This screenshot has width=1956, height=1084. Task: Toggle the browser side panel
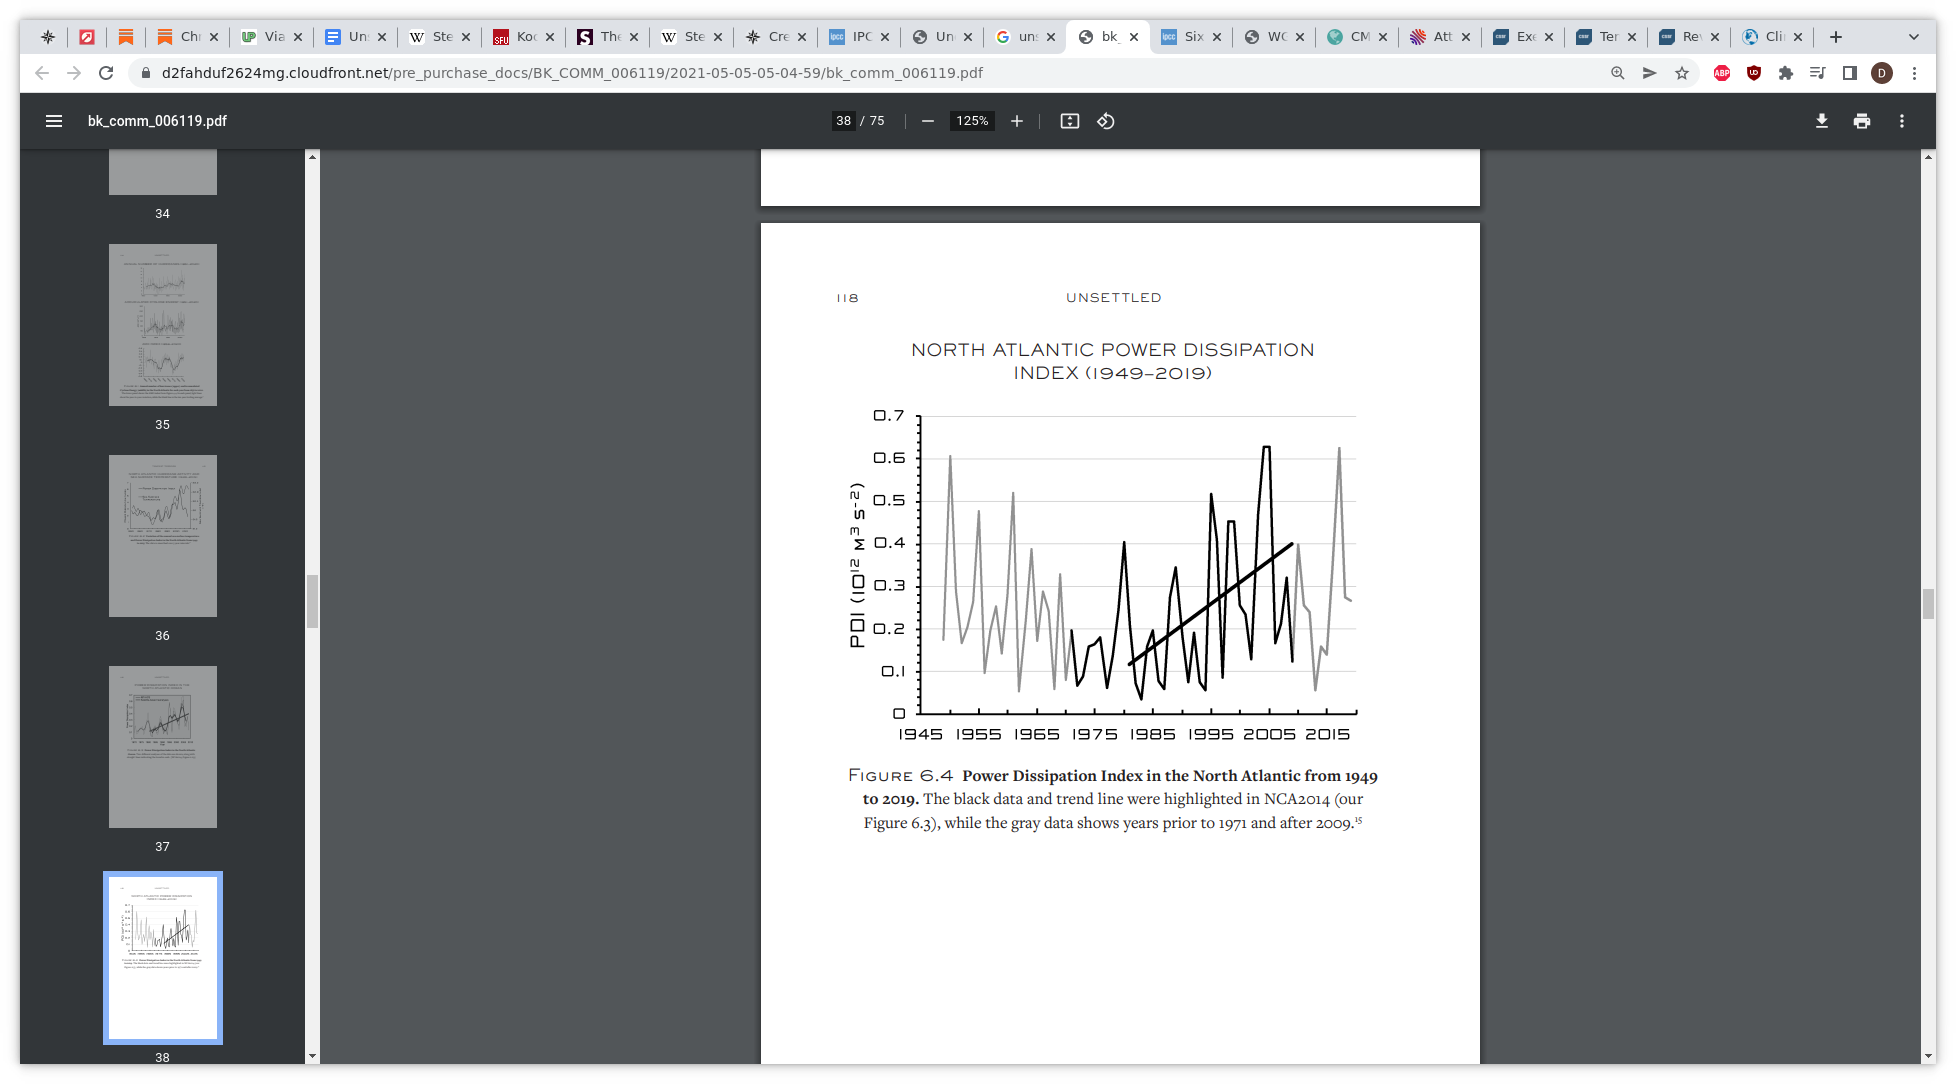click(x=1850, y=73)
